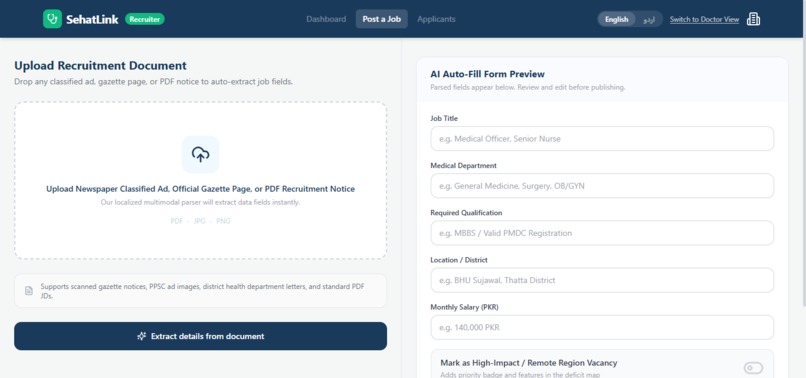Image resolution: width=806 pixels, height=378 pixels.
Task: Click the 'PNG' format label
Action: pyautogui.click(x=223, y=221)
